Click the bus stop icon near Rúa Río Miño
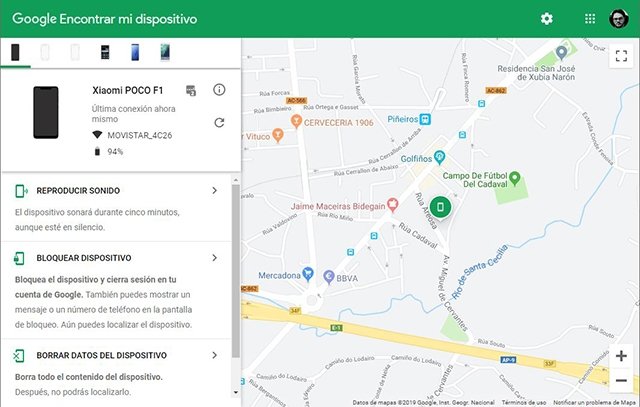The width and height of the screenshot is (640, 407). (x=374, y=236)
